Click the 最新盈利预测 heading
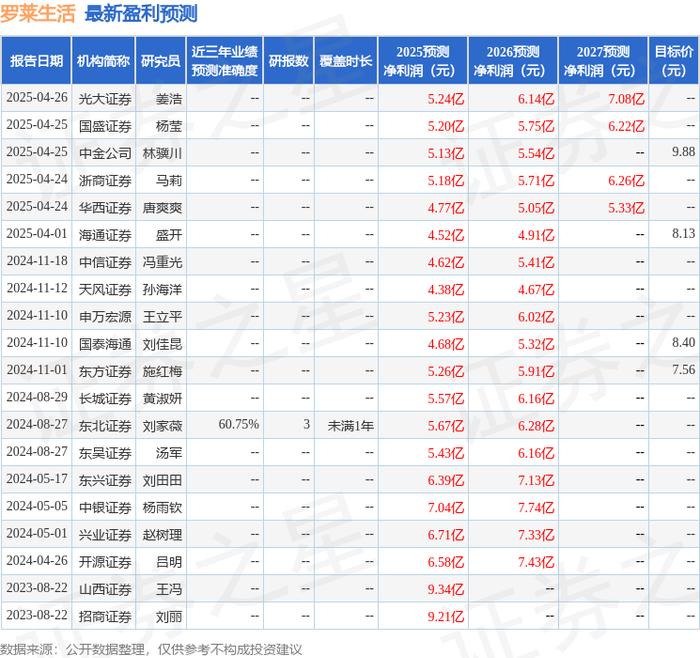Screen dimensions: 700x658 click(141, 13)
